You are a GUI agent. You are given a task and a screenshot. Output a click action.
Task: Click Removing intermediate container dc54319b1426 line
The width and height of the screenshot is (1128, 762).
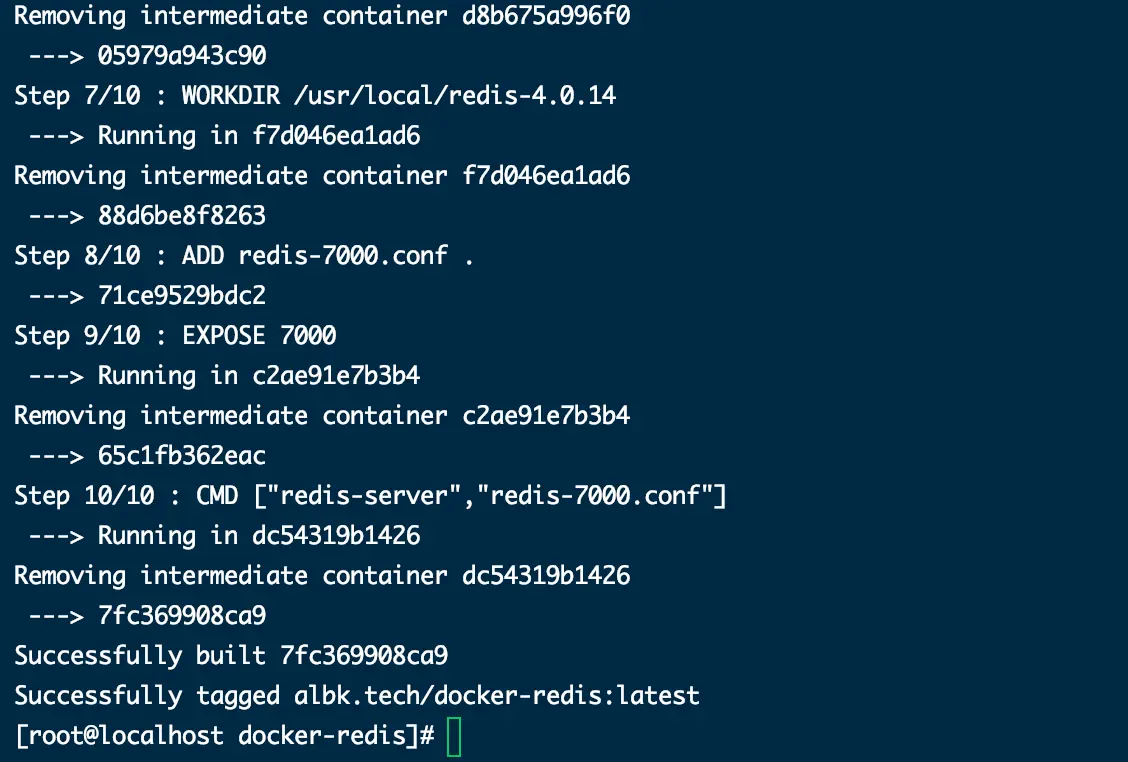322,576
